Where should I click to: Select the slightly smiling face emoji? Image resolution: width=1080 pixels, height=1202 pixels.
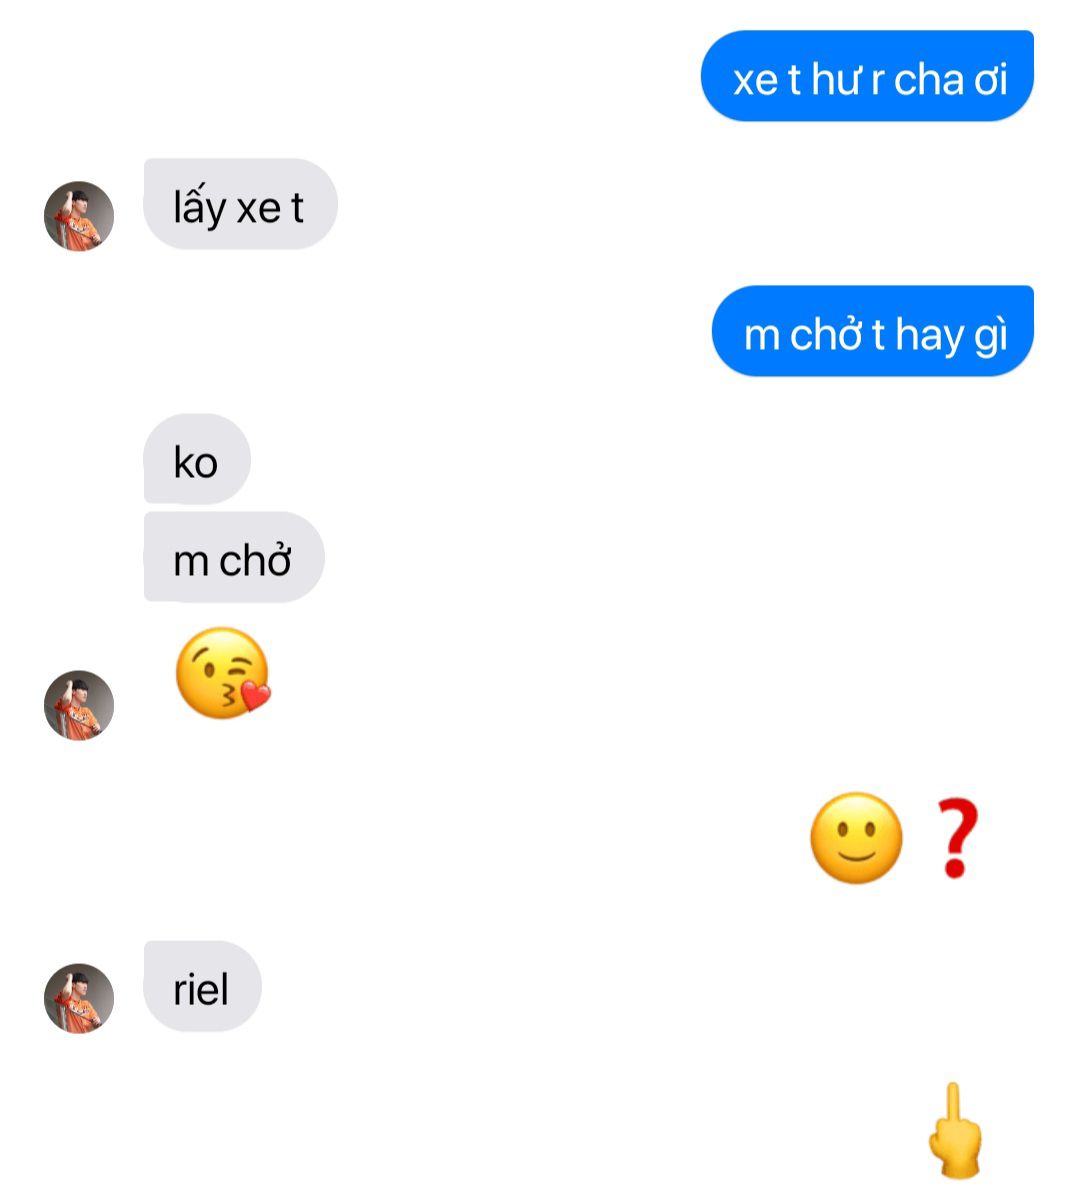coord(856,838)
